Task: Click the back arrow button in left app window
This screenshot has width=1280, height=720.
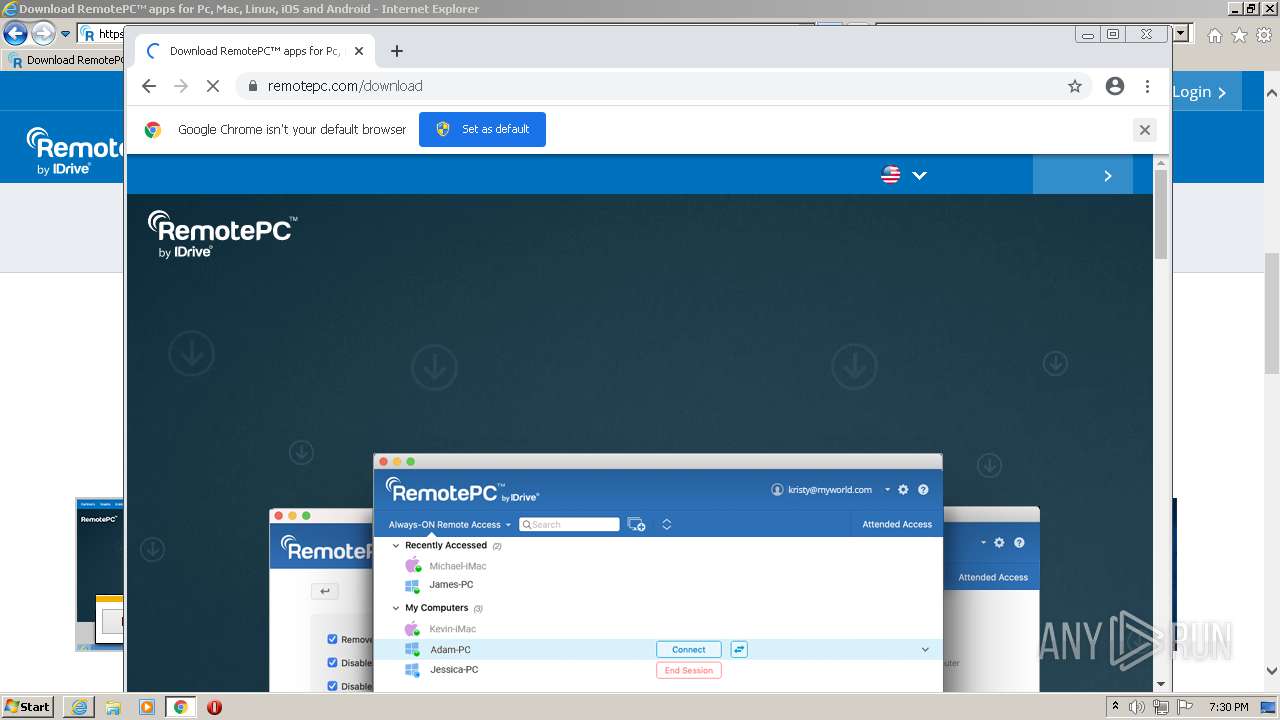Action: point(324,591)
